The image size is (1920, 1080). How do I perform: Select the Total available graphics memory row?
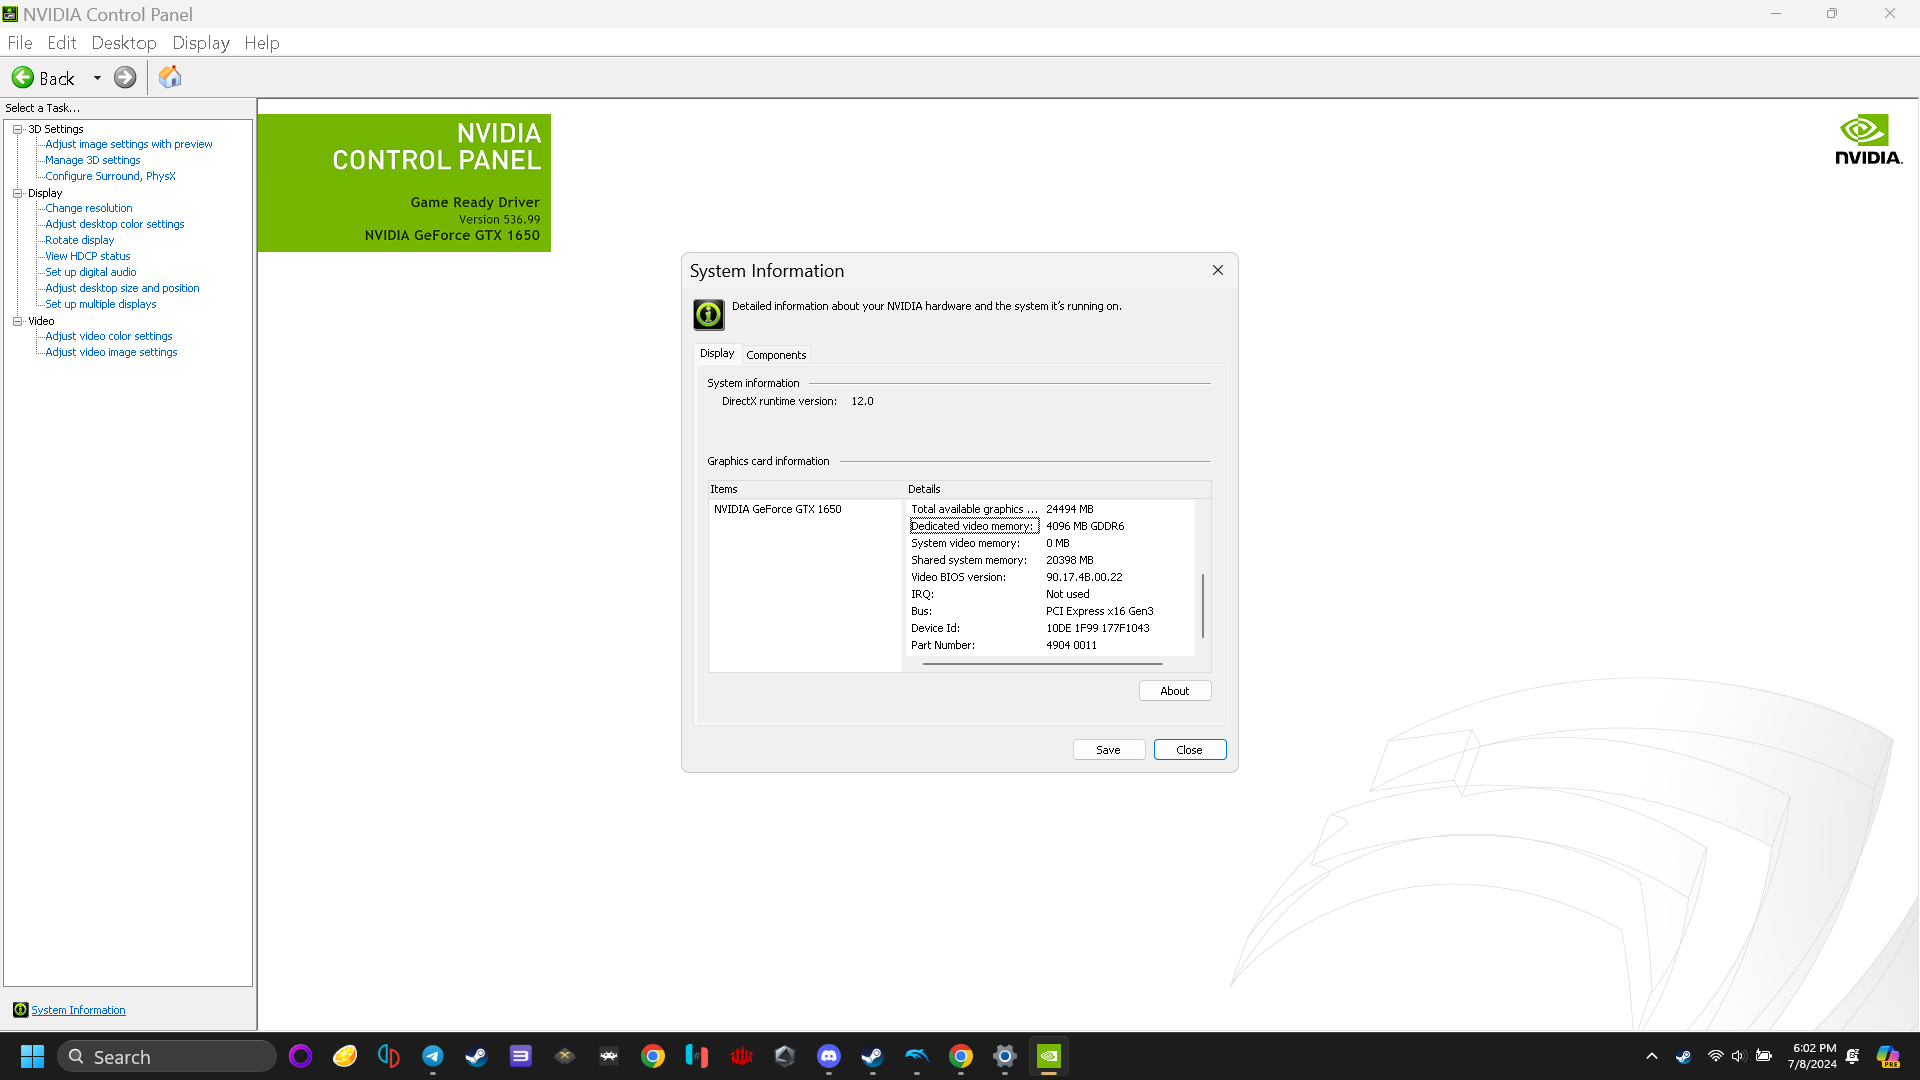[1051, 509]
